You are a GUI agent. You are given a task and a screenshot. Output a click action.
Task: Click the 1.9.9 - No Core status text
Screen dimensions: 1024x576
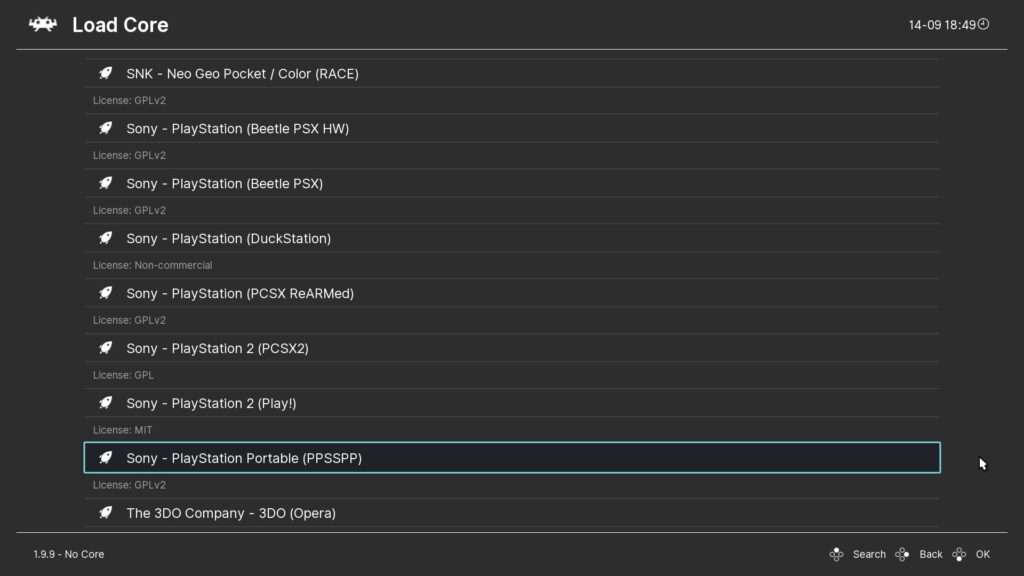69,554
